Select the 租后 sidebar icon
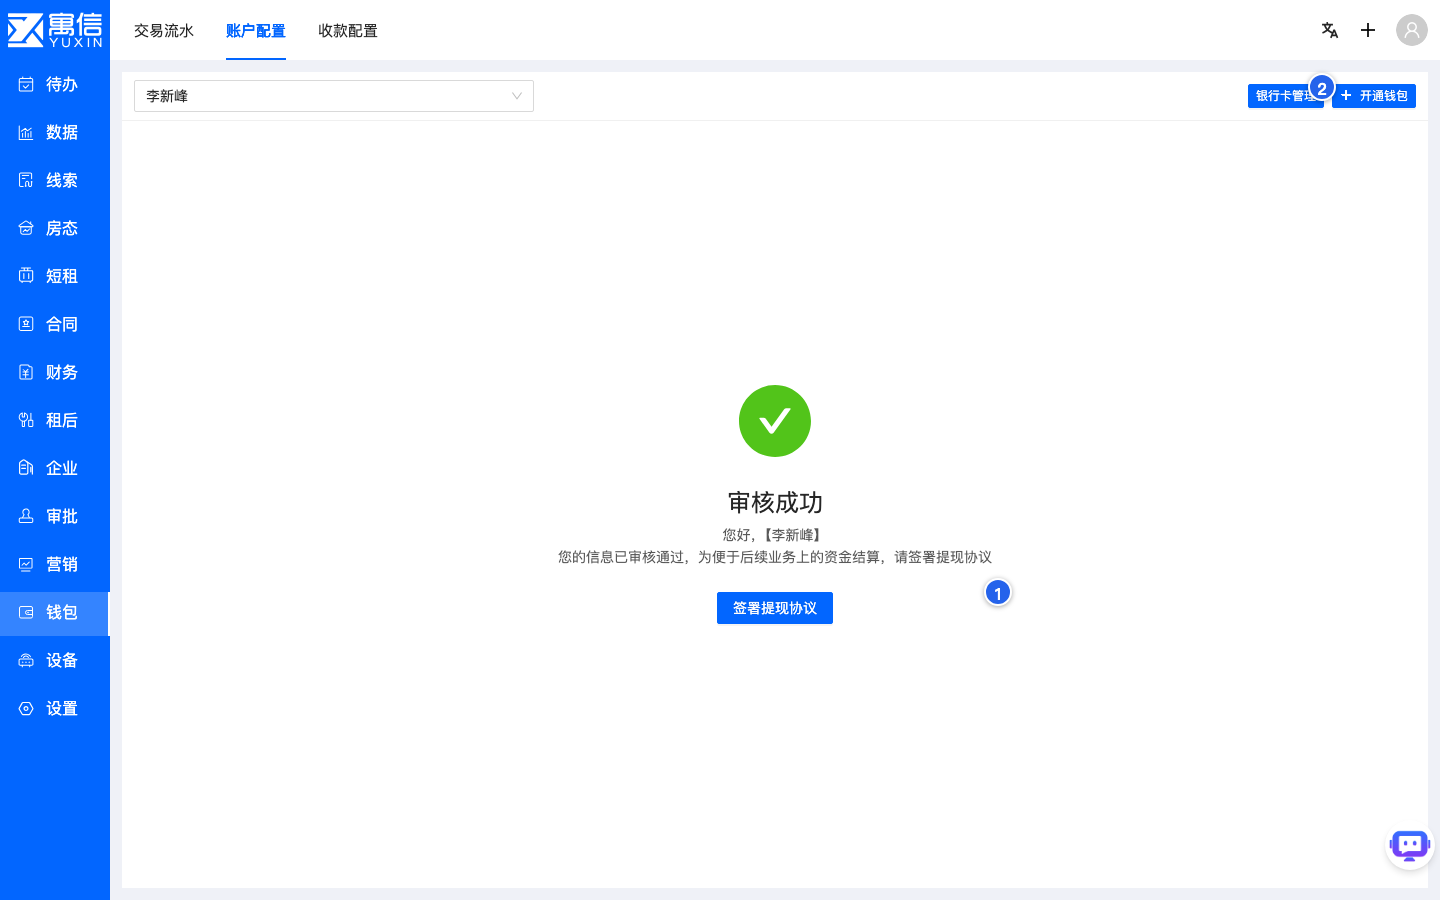1440x900 pixels. pos(26,420)
